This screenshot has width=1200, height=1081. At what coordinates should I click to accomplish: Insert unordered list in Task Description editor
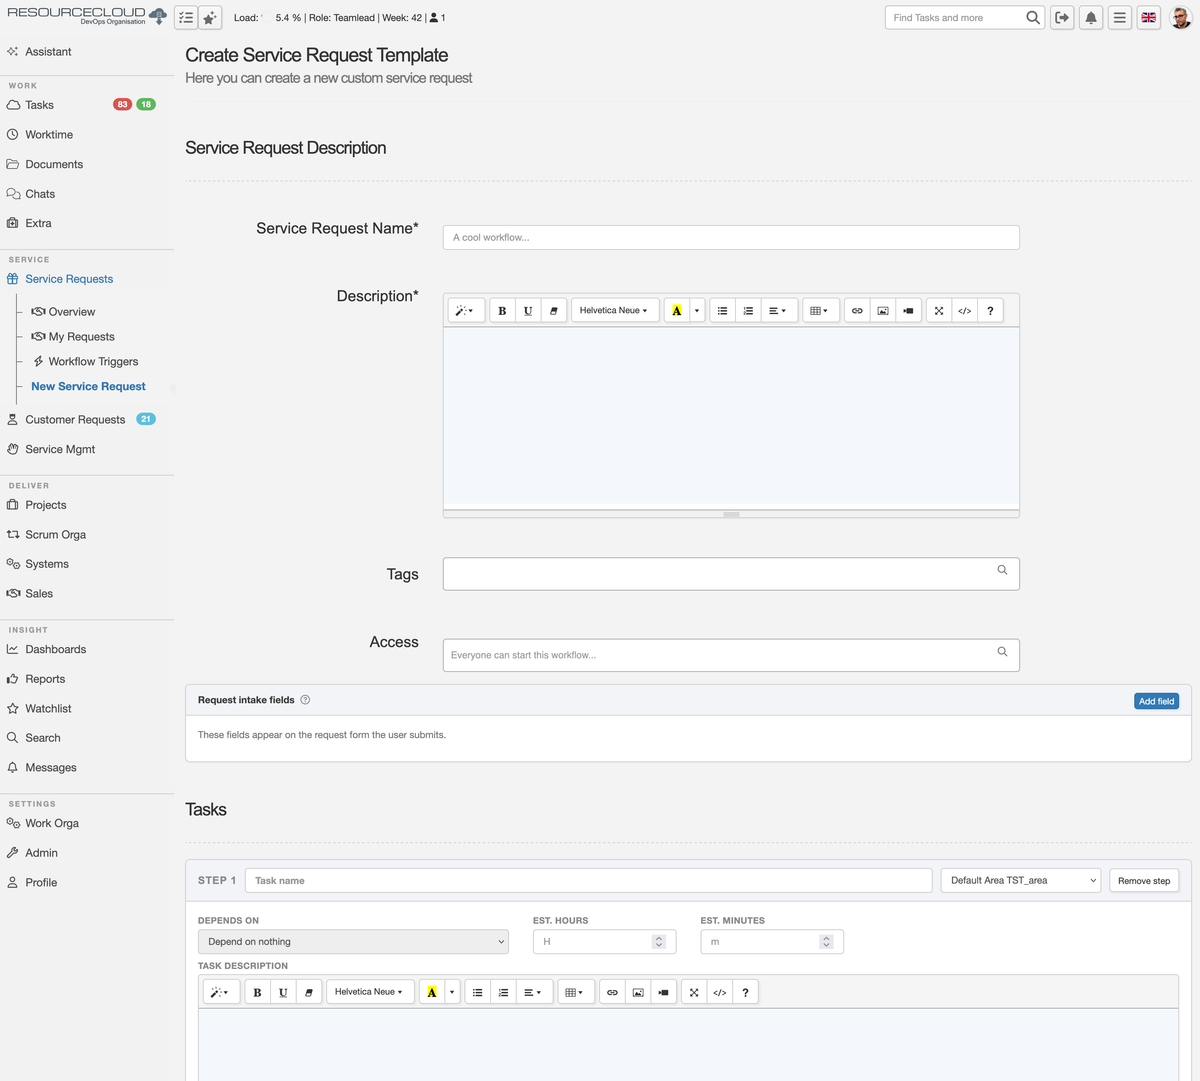coord(477,992)
